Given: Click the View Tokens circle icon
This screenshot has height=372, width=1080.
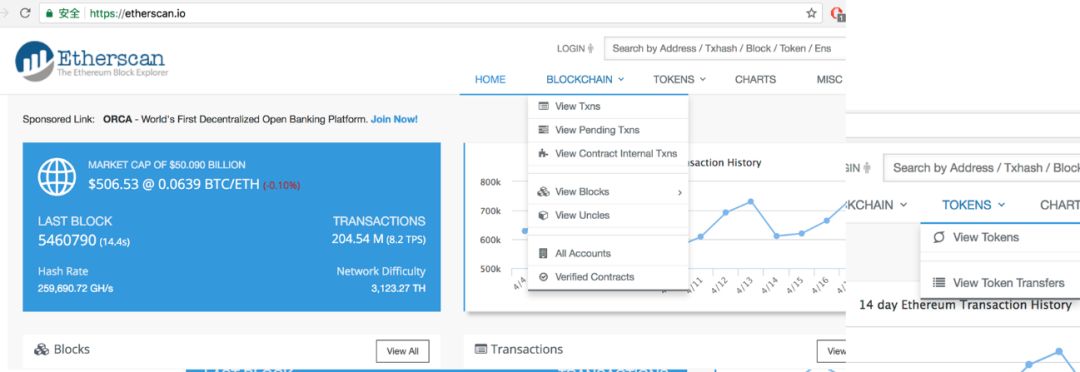Looking at the screenshot, I should tap(939, 237).
